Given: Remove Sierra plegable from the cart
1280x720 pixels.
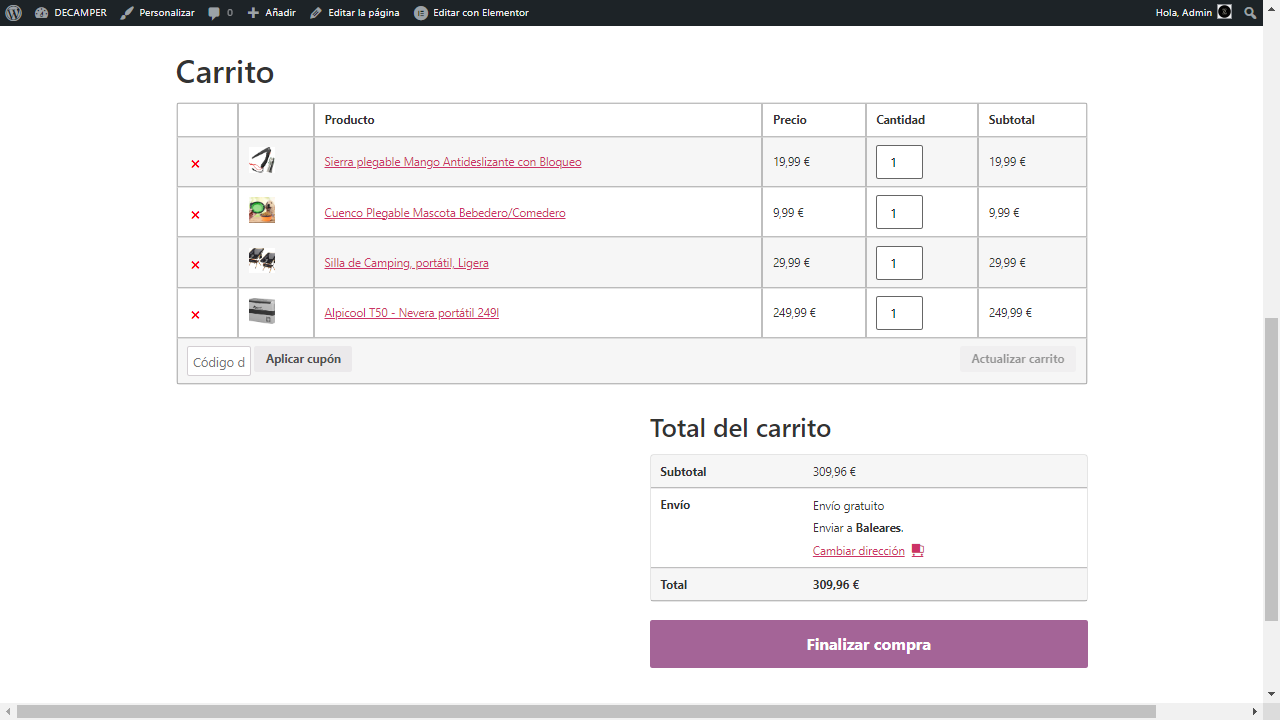Looking at the screenshot, I should [195, 164].
